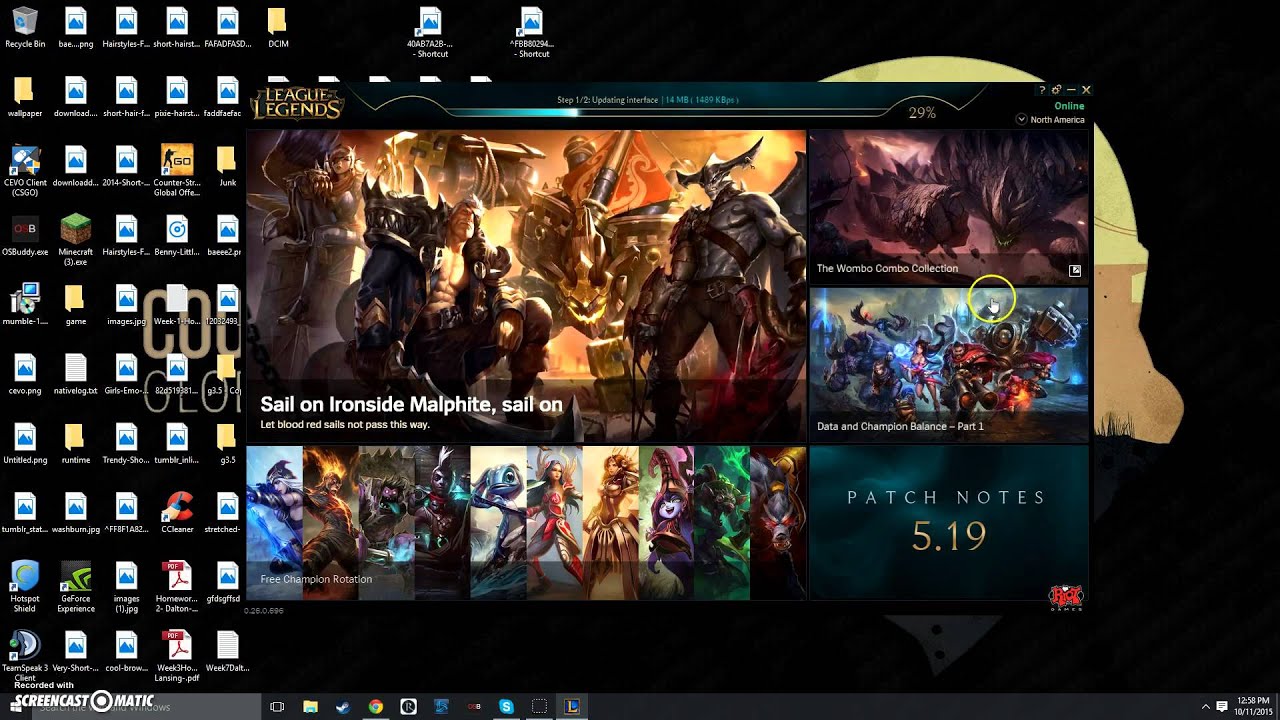1280x720 pixels.
Task: Select the 40AB7A2B shortcut icon
Action: tap(429, 33)
